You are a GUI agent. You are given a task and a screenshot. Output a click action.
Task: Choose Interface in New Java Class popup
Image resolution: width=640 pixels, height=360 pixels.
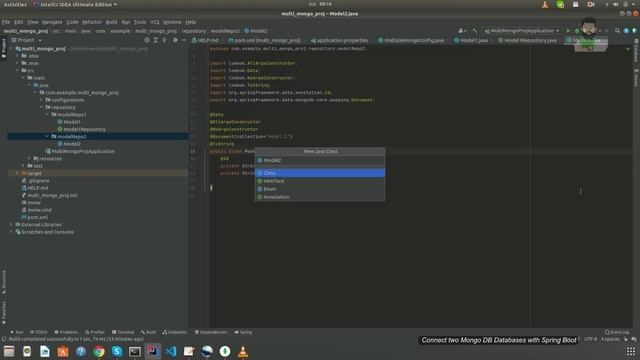click(320, 181)
